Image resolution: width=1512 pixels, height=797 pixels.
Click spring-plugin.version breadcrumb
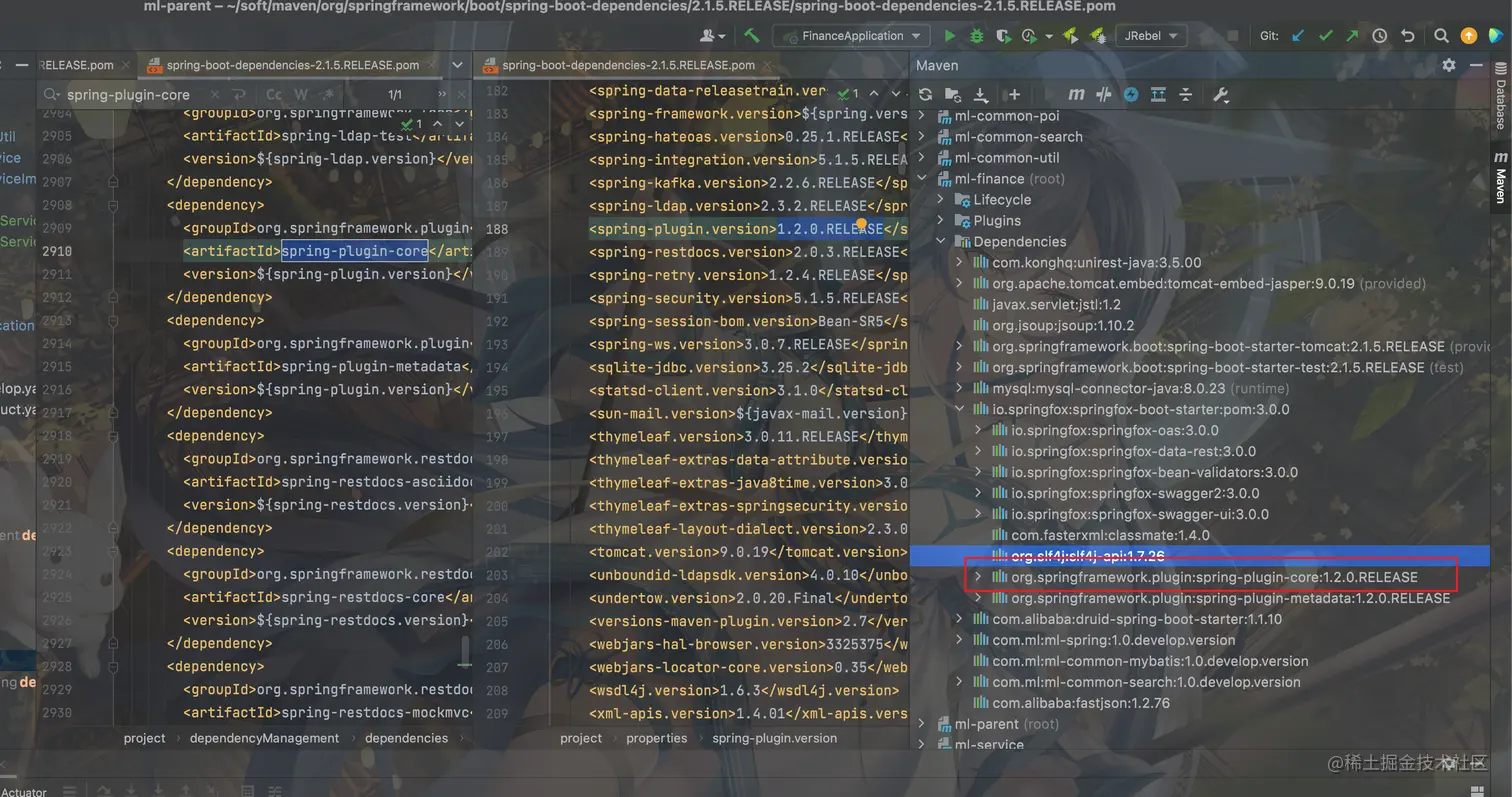pos(774,738)
